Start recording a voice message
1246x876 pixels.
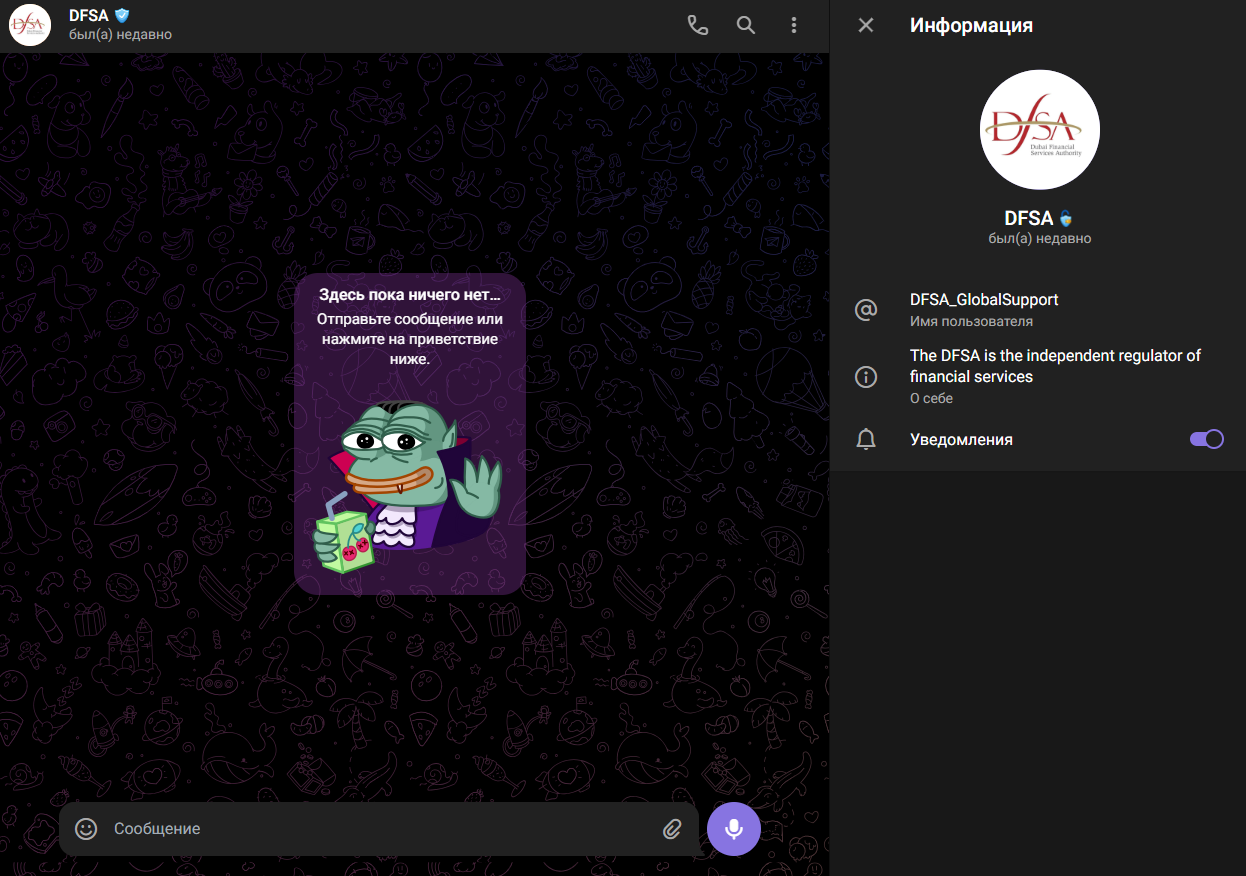[x=734, y=829]
